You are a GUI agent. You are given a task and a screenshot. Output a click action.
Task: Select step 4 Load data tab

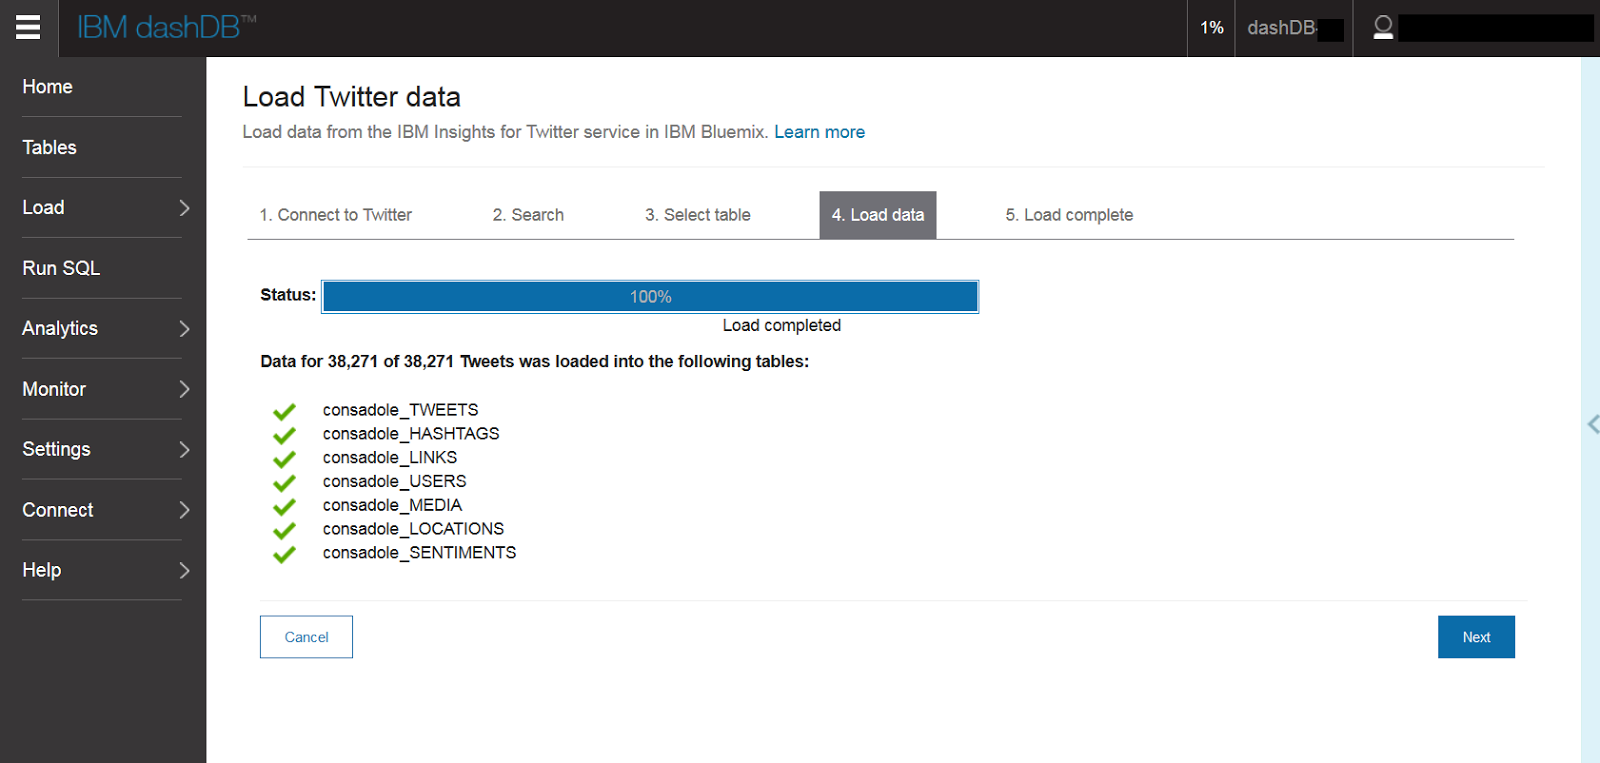point(878,215)
